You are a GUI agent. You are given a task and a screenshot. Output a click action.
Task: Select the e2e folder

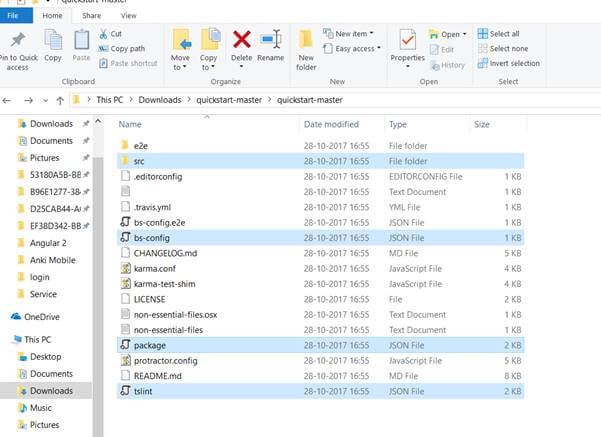320,146
